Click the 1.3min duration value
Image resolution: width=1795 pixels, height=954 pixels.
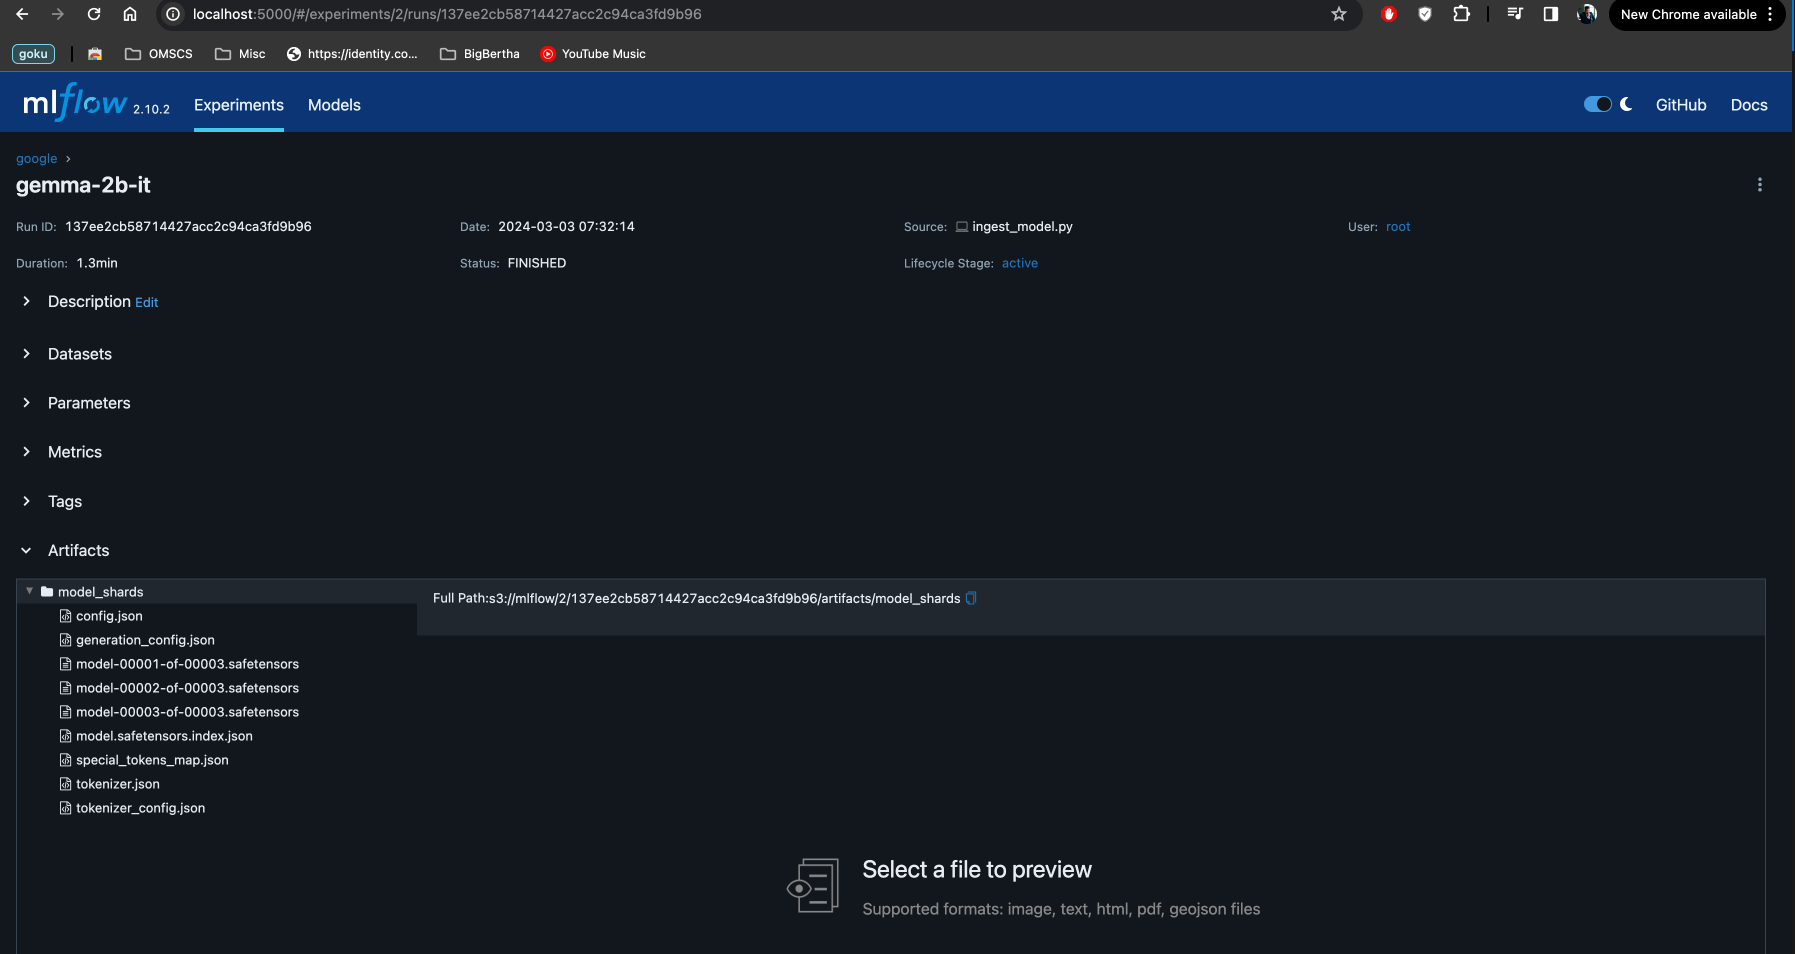click(x=97, y=263)
